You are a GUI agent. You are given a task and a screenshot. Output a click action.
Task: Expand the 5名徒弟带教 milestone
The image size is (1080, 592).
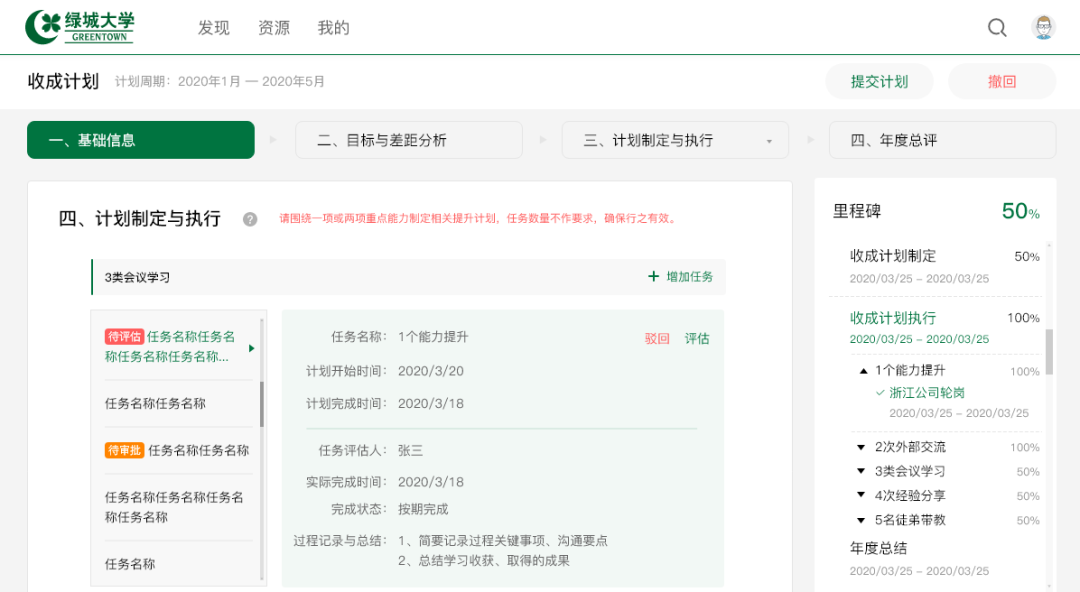(861, 520)
